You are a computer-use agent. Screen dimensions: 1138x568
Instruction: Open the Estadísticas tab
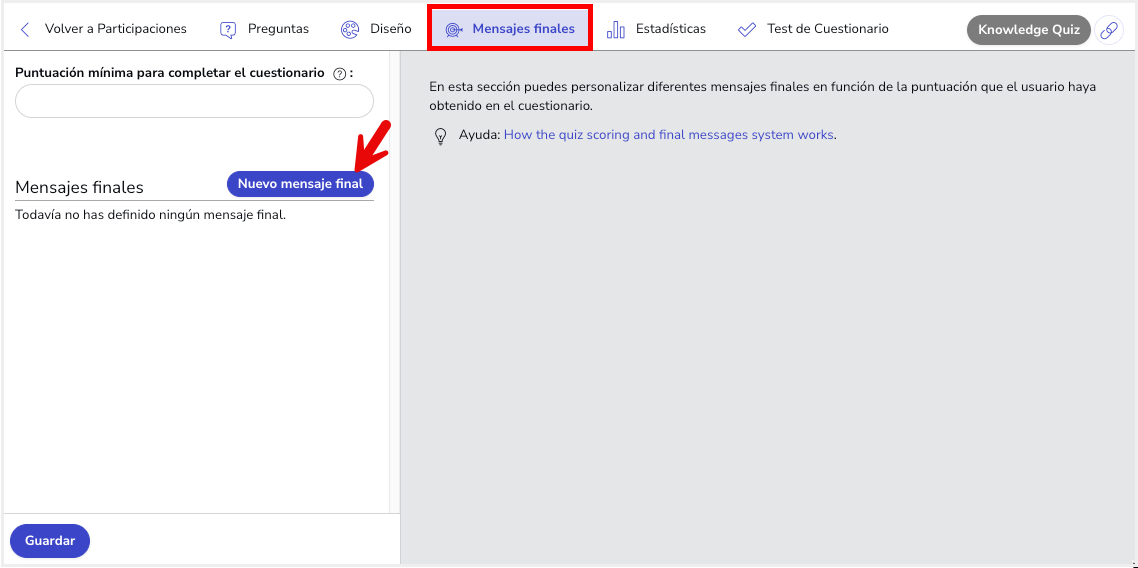[656, 29]
